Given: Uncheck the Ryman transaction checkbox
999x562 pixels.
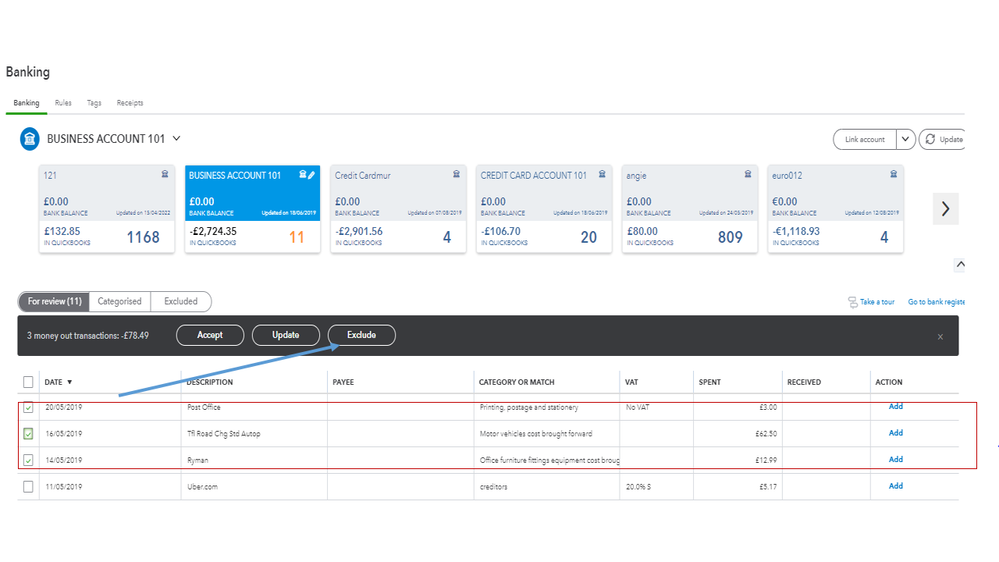Looking at the screenshot, I should coord(28,459).
